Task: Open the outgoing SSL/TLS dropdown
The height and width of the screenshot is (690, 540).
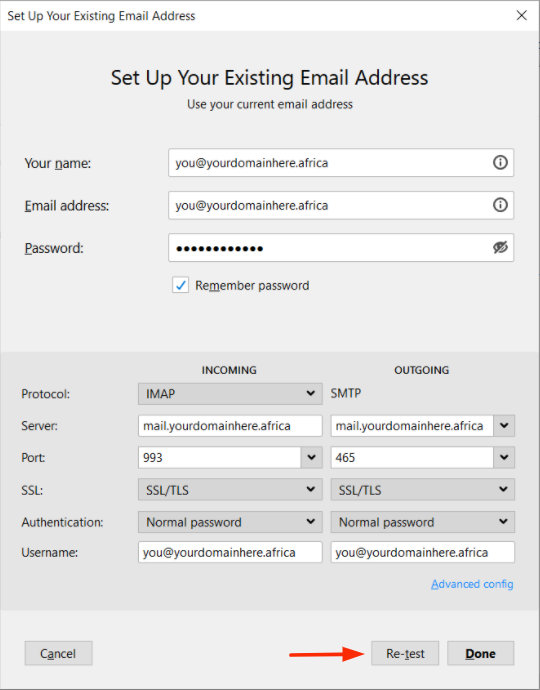Action: click(x=423, y=490)
